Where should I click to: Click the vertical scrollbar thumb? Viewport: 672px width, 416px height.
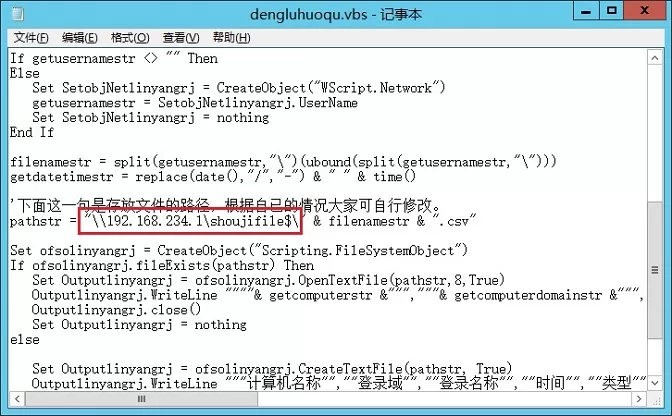click(655, 270)
